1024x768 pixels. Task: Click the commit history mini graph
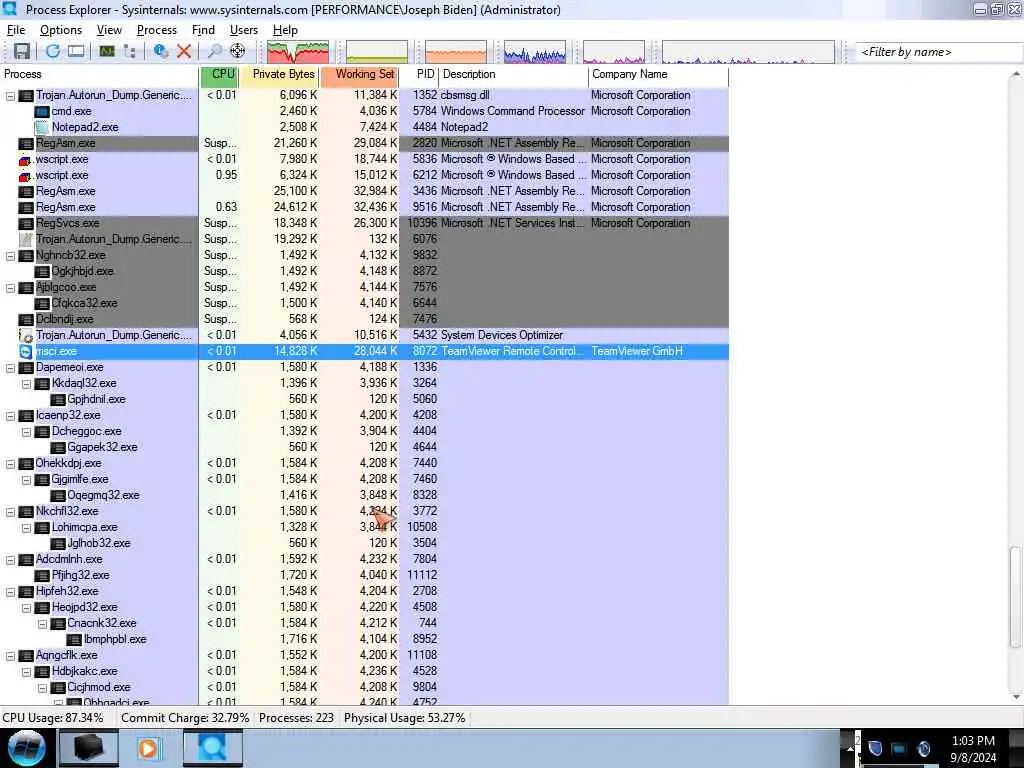(x=377, y=52)
